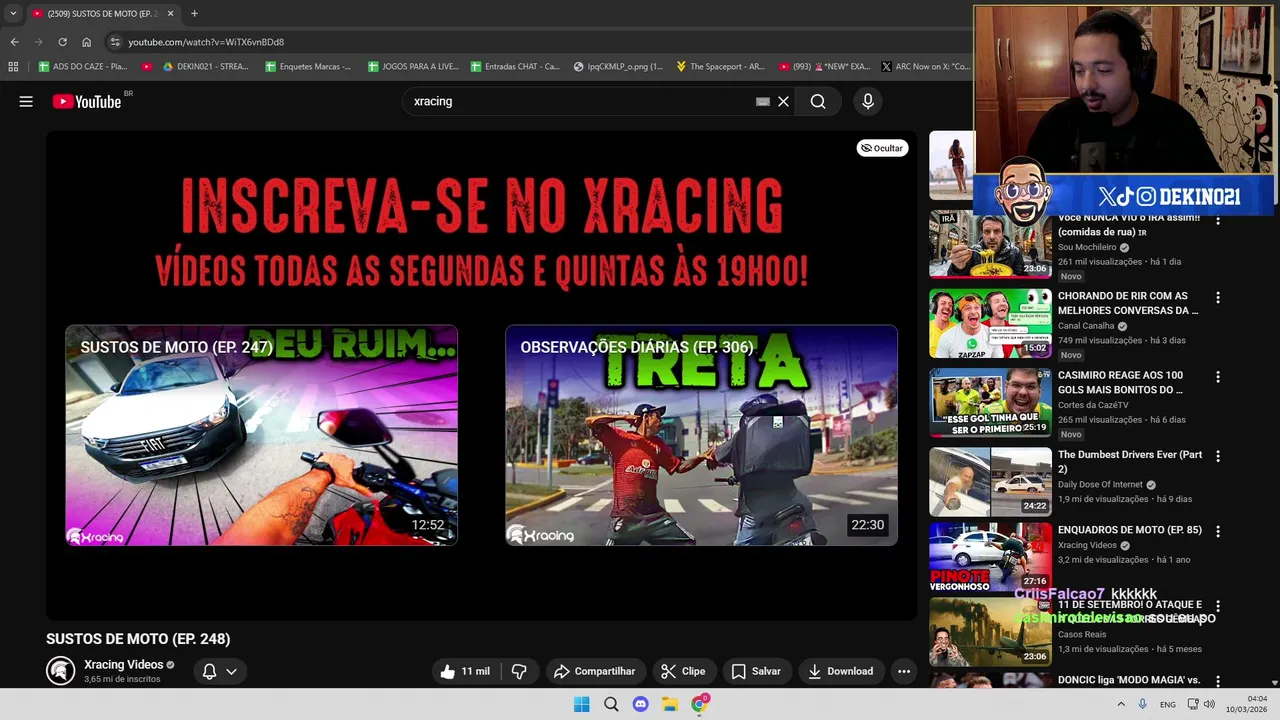Open a new browser tab
This screenshot has height=720, width=1280.
click(194, 13)
